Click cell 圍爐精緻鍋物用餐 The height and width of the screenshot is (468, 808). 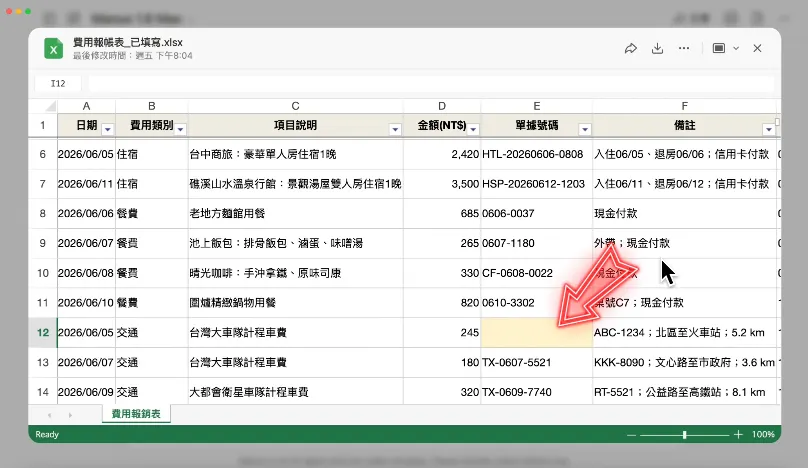pyautogui.click(x=295, y=303)
